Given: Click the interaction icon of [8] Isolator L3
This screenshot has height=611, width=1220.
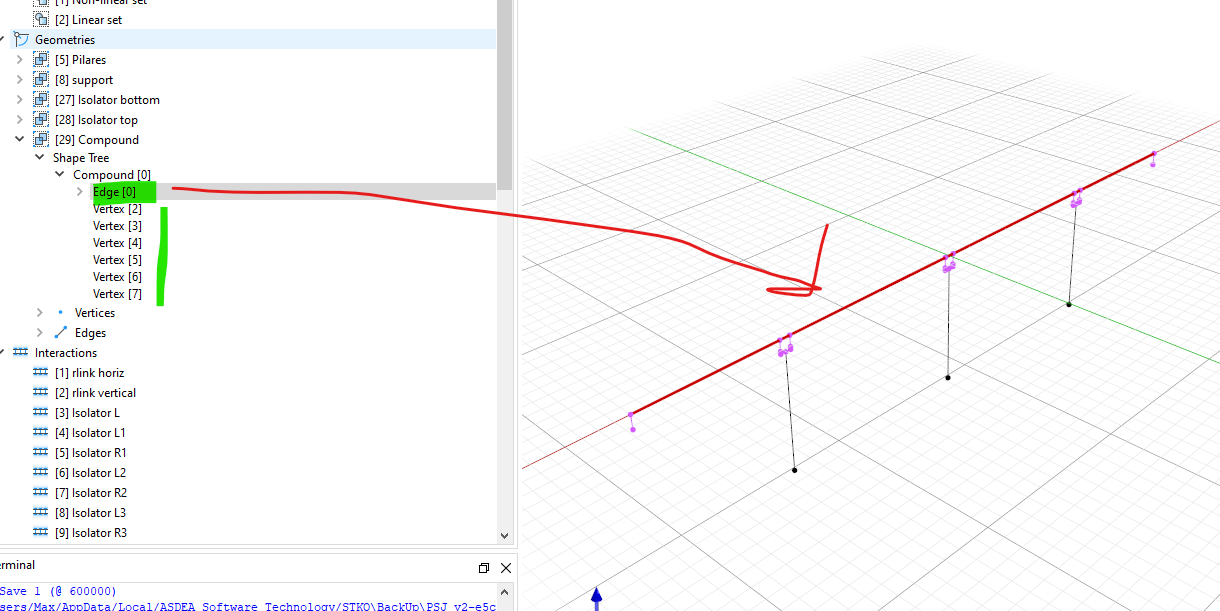Looking at the screenshot, I should click(41, 512).
